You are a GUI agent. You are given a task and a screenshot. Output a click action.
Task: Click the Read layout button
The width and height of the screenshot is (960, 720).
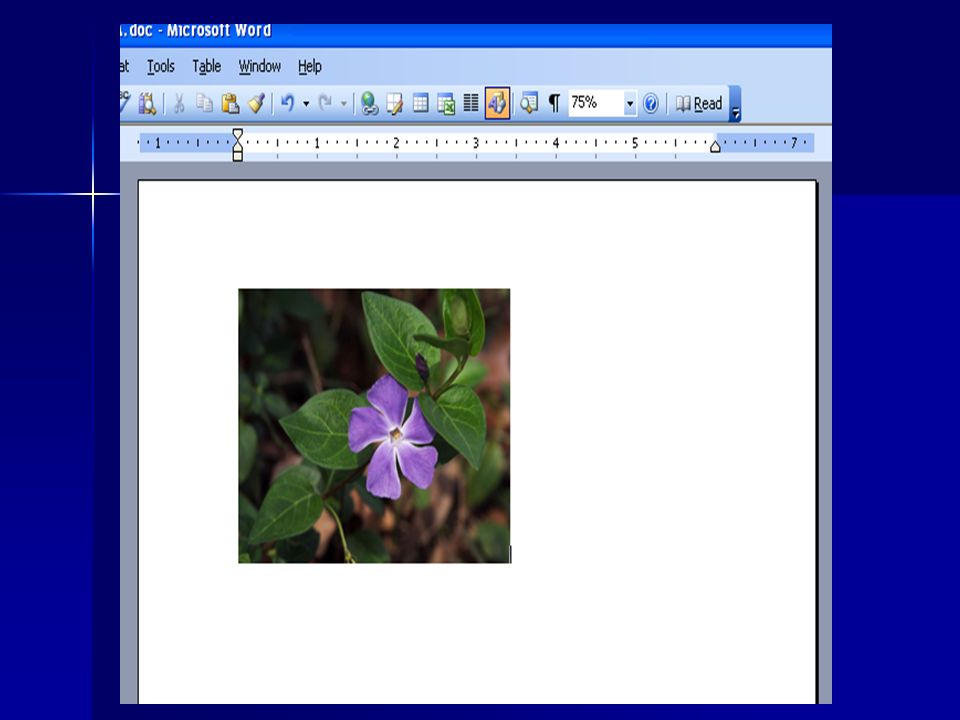click(699, 103)
